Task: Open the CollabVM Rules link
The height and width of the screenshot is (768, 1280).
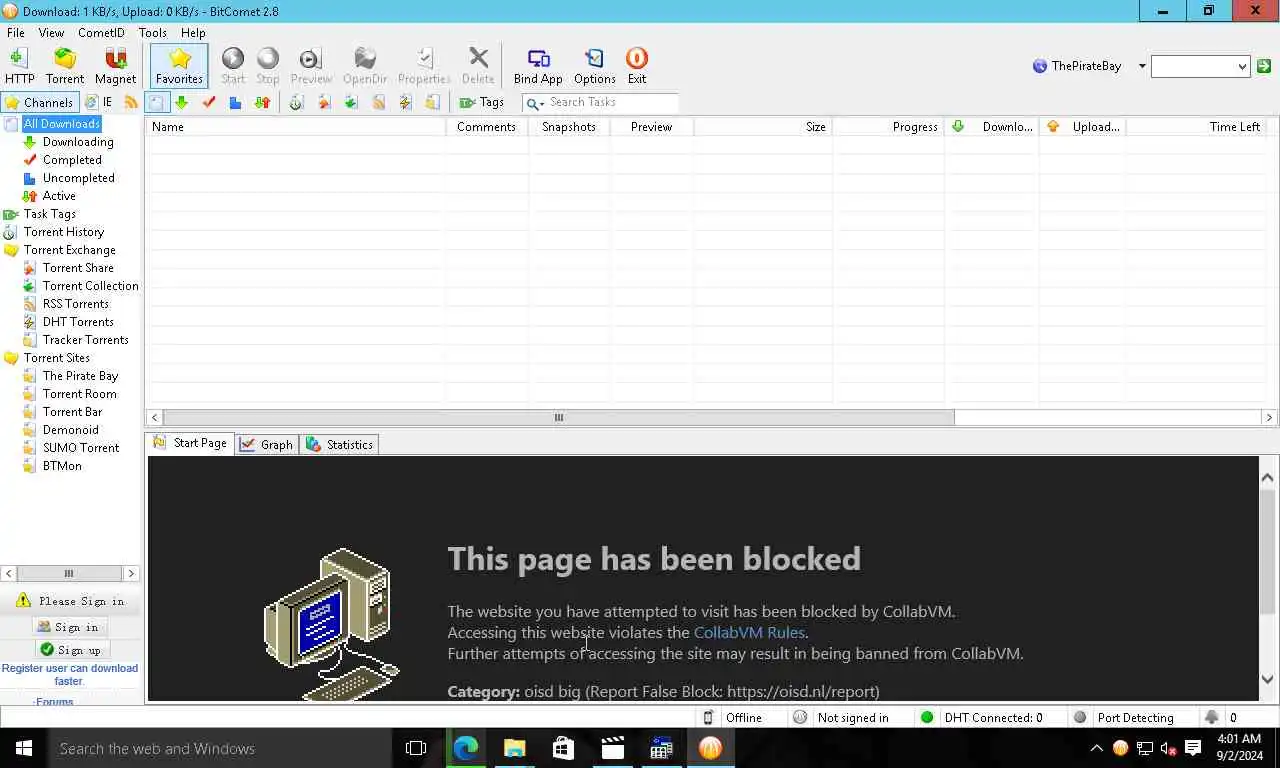Action: tap(749, 632)
